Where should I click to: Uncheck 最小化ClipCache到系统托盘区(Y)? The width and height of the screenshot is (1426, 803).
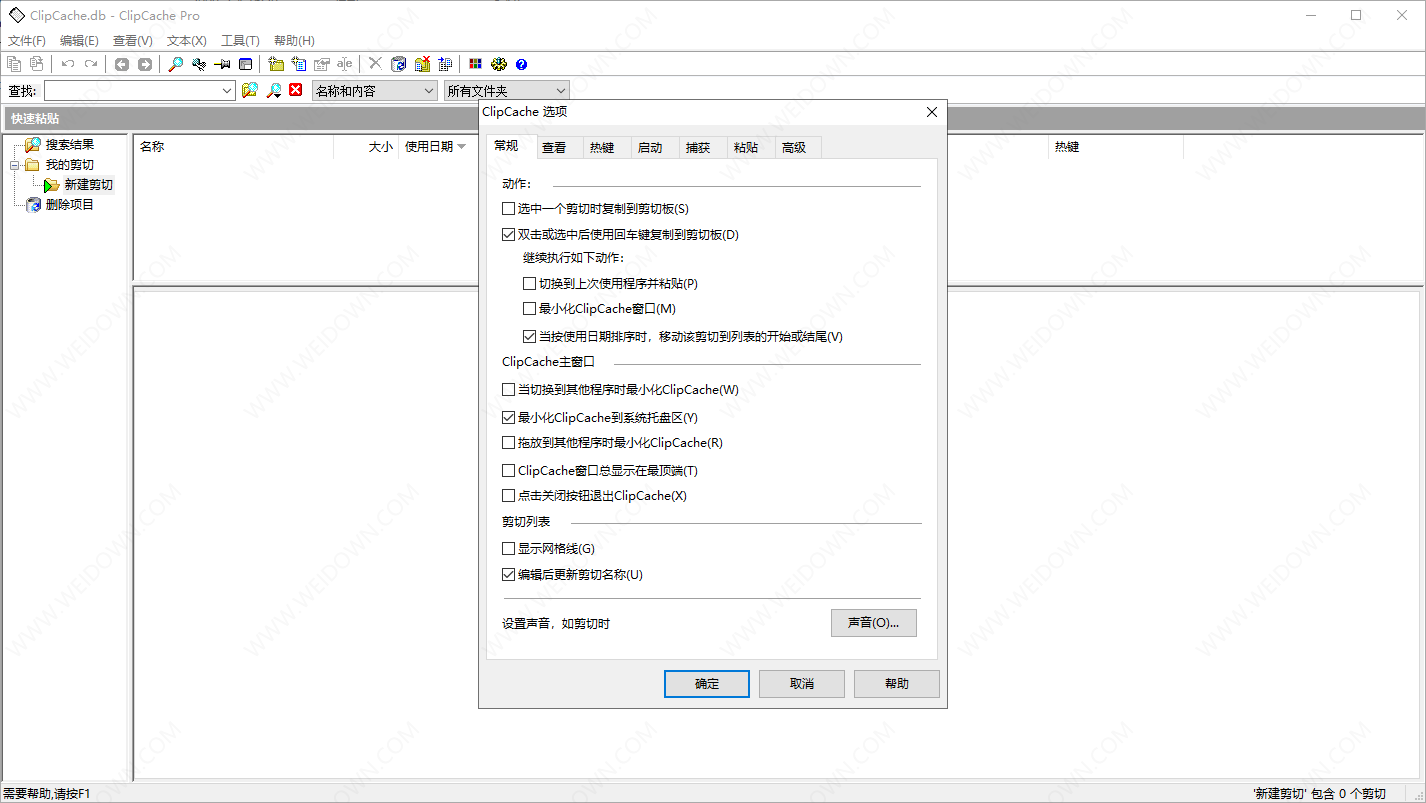tap(508, 418)
